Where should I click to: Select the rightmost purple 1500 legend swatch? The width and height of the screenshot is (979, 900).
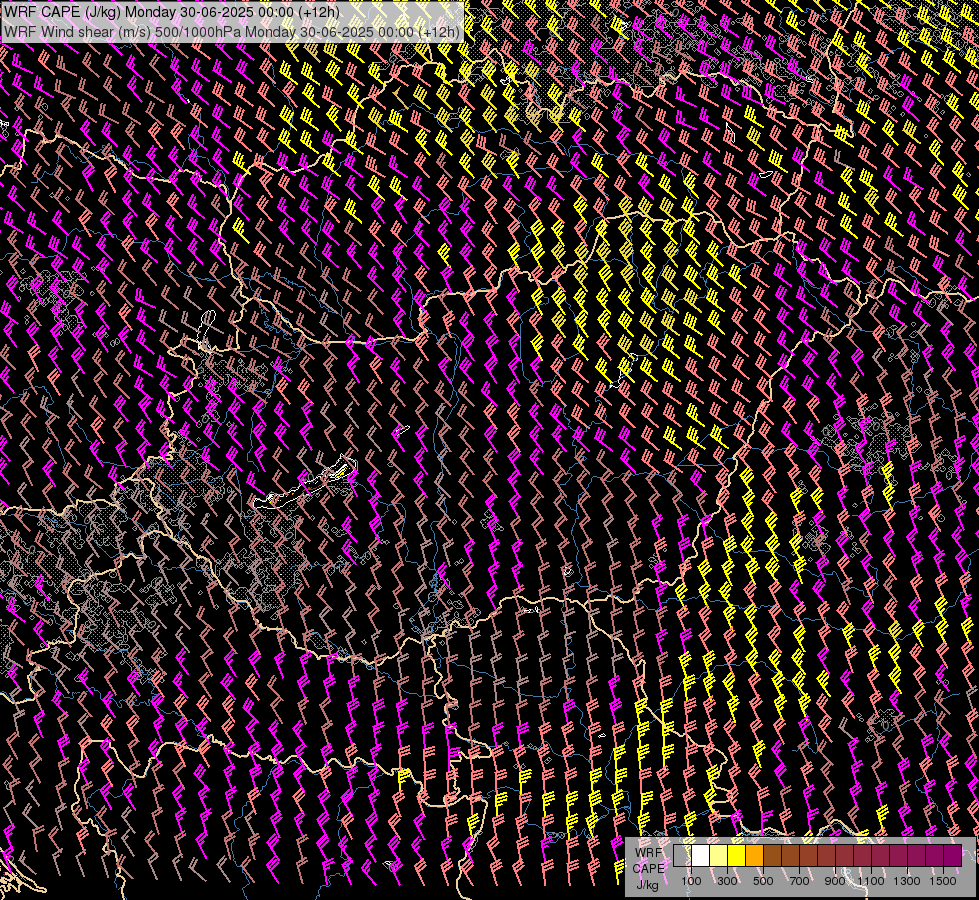pos(953,855)
